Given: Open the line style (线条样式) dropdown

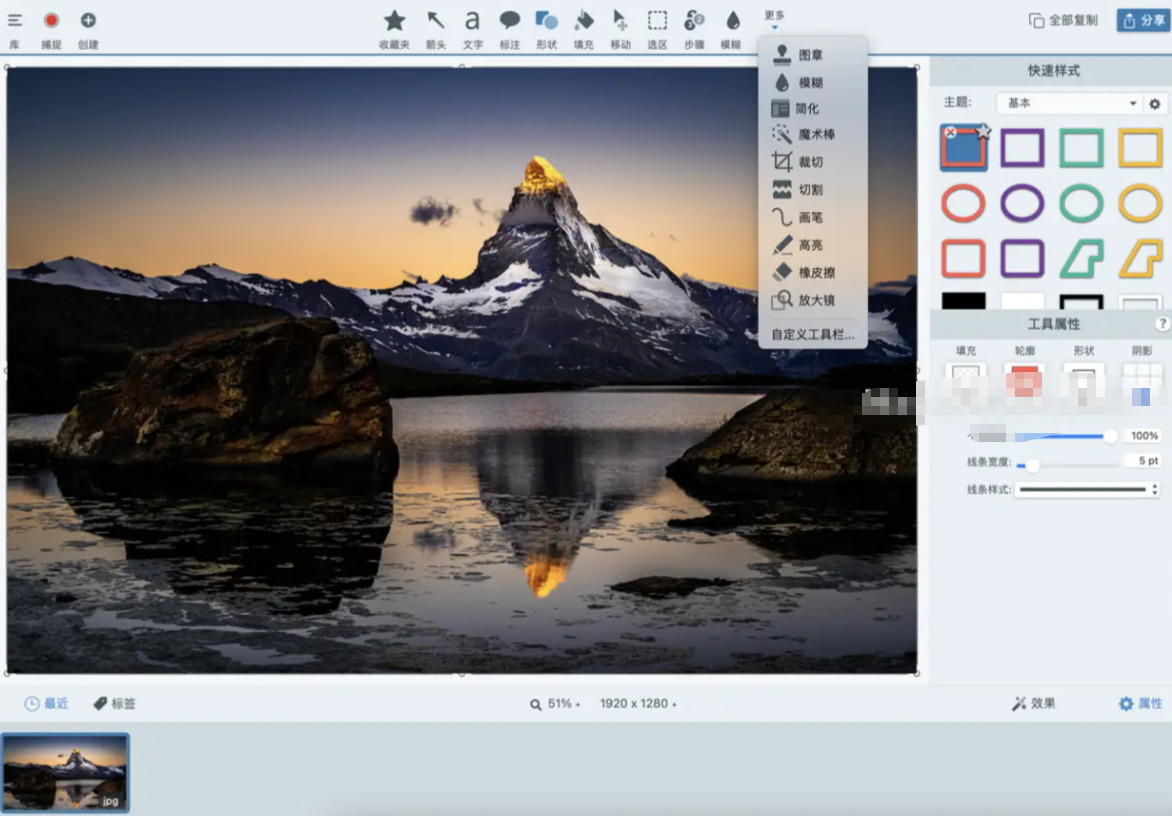Looking at the screenshot, I should 1088,489.
